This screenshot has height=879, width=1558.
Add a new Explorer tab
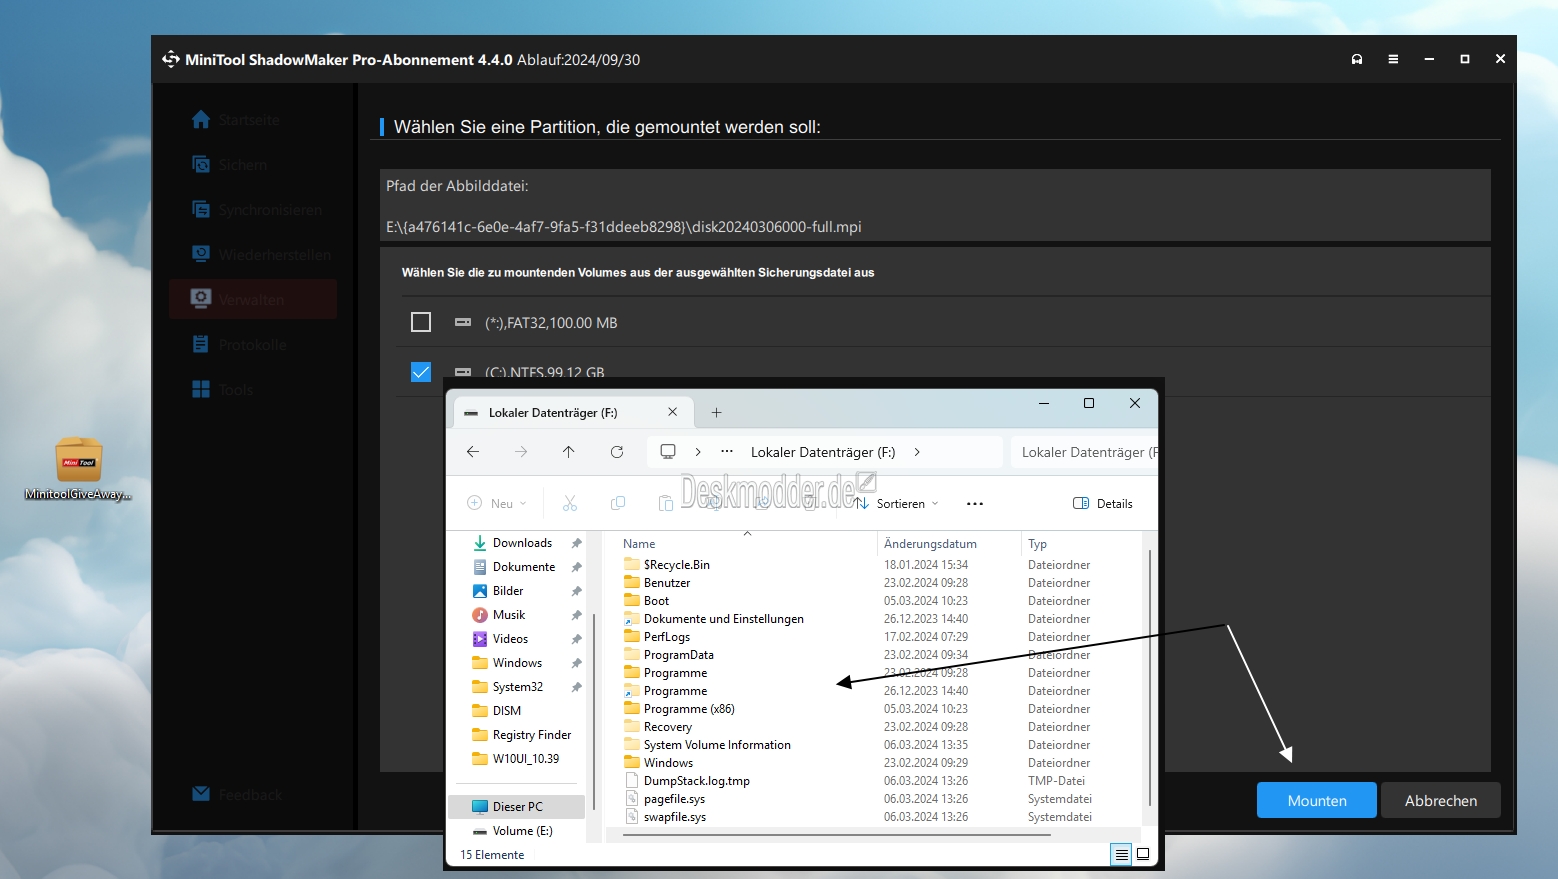(x=716, y=412)
